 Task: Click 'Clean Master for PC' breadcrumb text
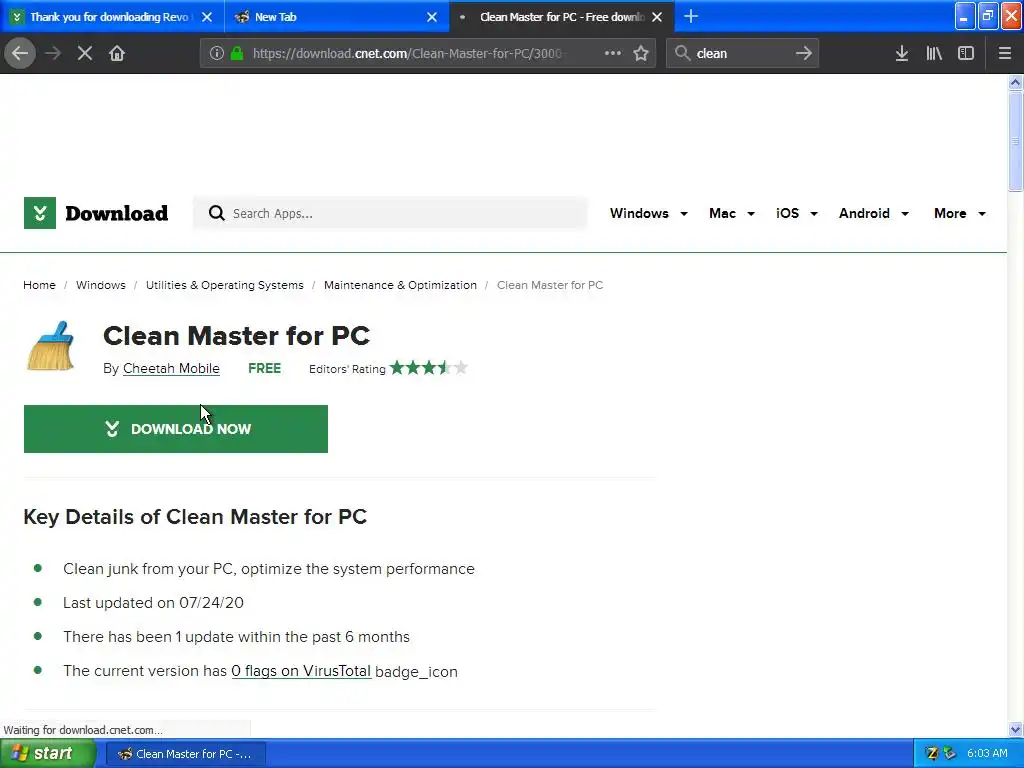click(550, 285)
